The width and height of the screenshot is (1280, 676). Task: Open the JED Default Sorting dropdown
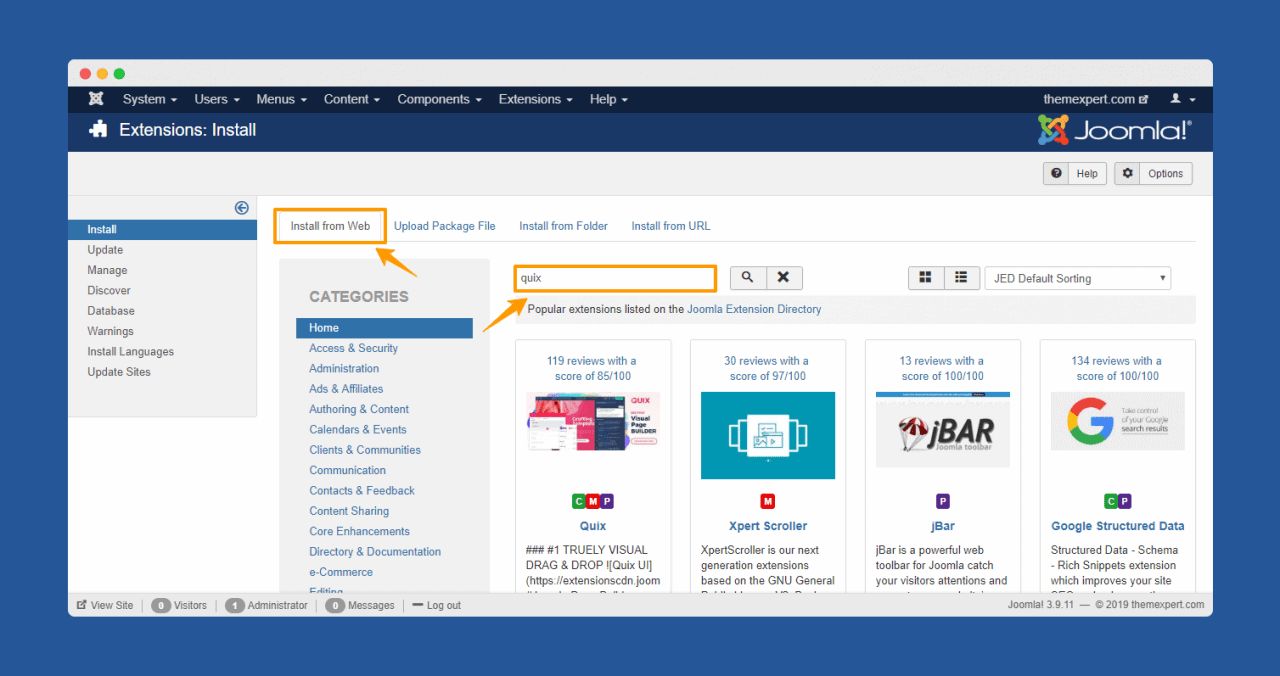1078,278
